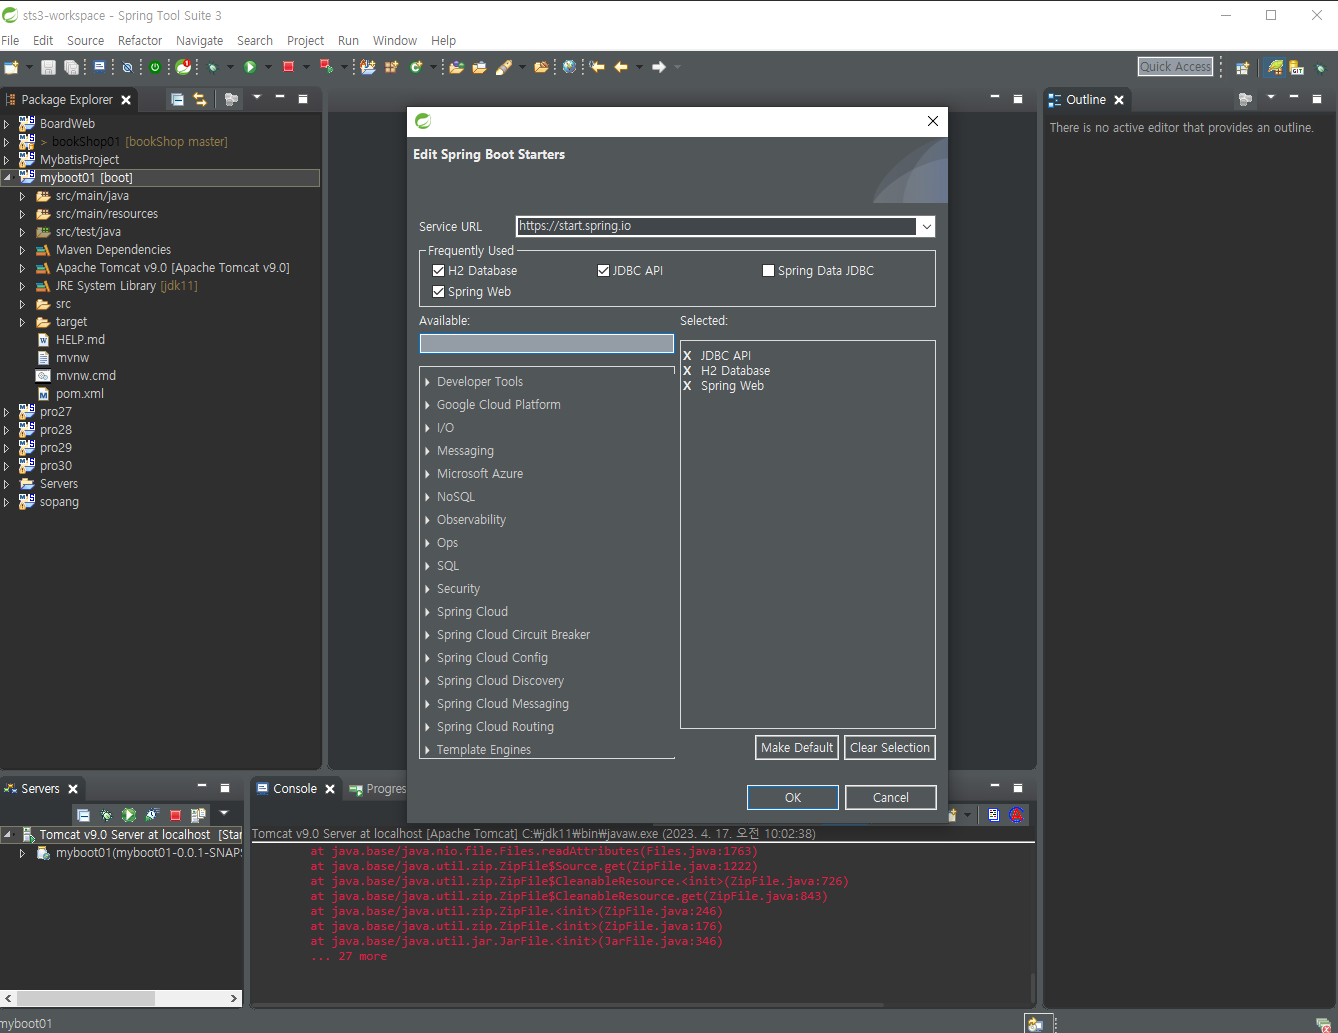Select pom.xml in Package Explorer
Image resolution: width=1338 pixels, height=1033 pixels.
(79, 394)
